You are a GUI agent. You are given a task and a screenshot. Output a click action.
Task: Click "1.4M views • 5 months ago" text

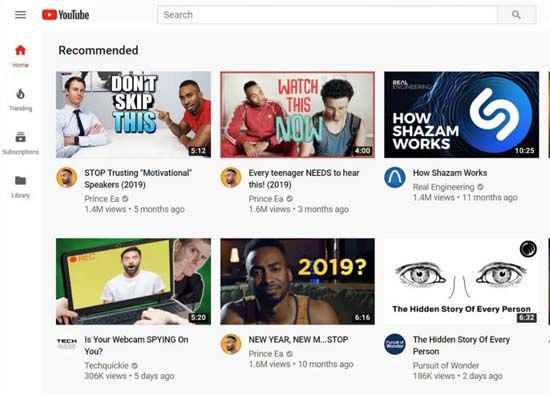pos(134,209)
